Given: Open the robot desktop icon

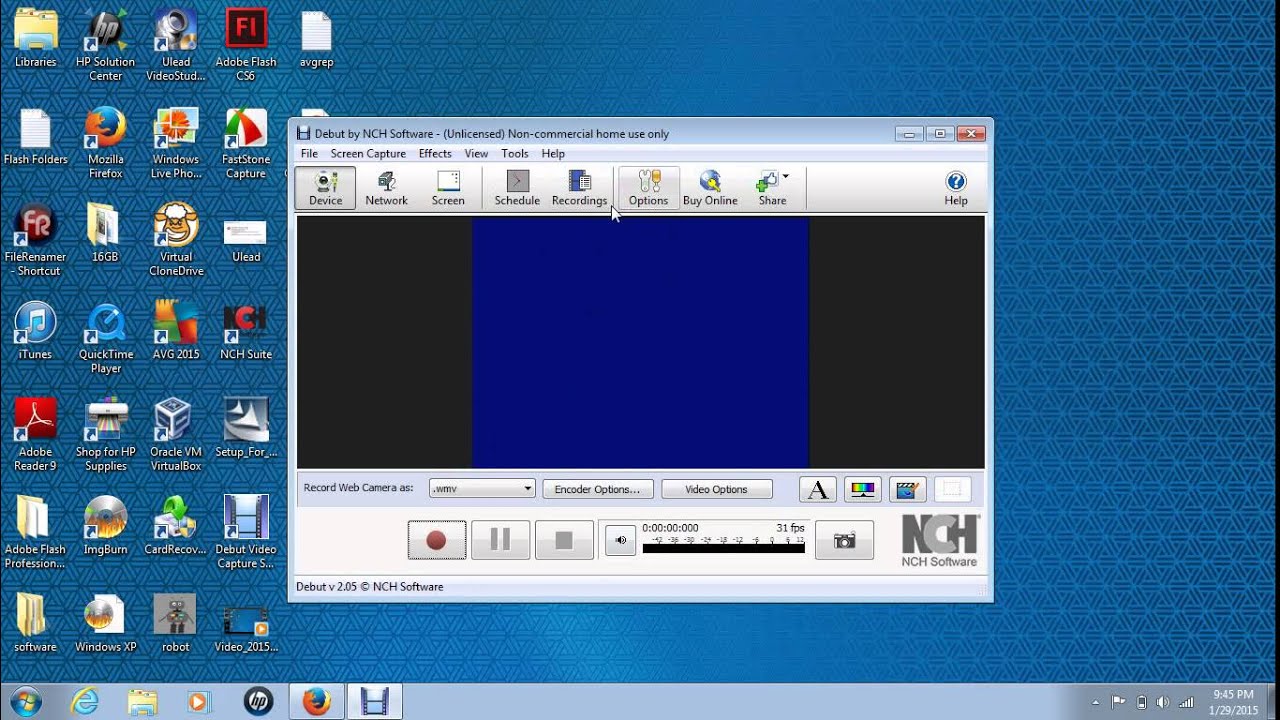Looking at the screenshot, I should (175, 624).
